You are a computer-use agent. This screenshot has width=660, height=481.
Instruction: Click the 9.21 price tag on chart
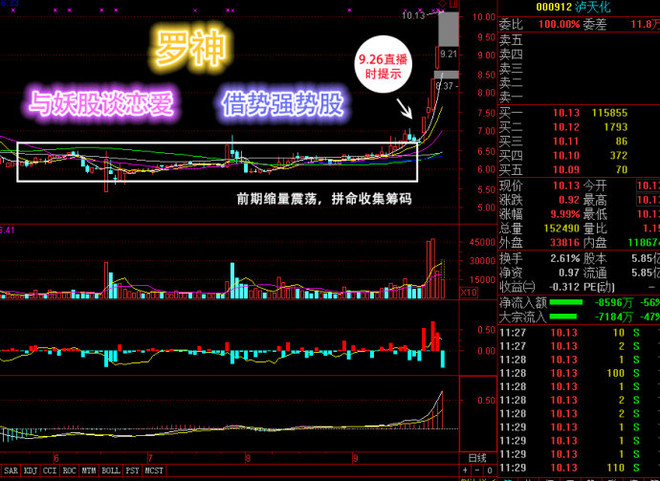[449, 54]
